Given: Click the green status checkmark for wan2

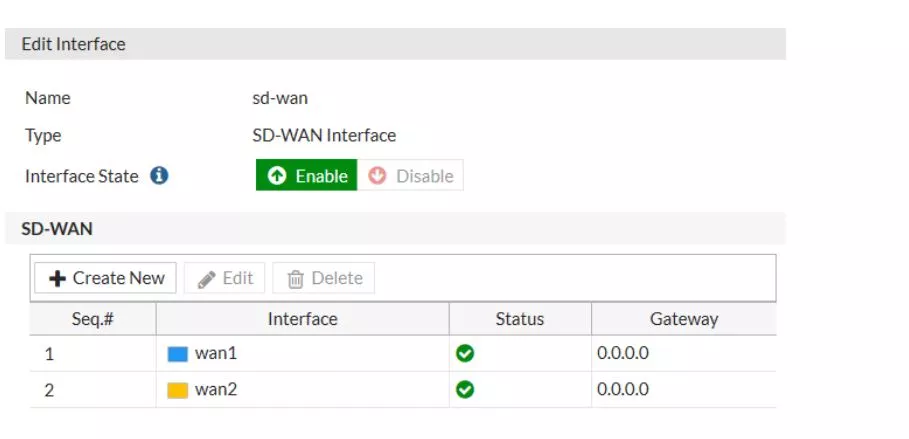Looking at the screenshot, I should 464,390.
